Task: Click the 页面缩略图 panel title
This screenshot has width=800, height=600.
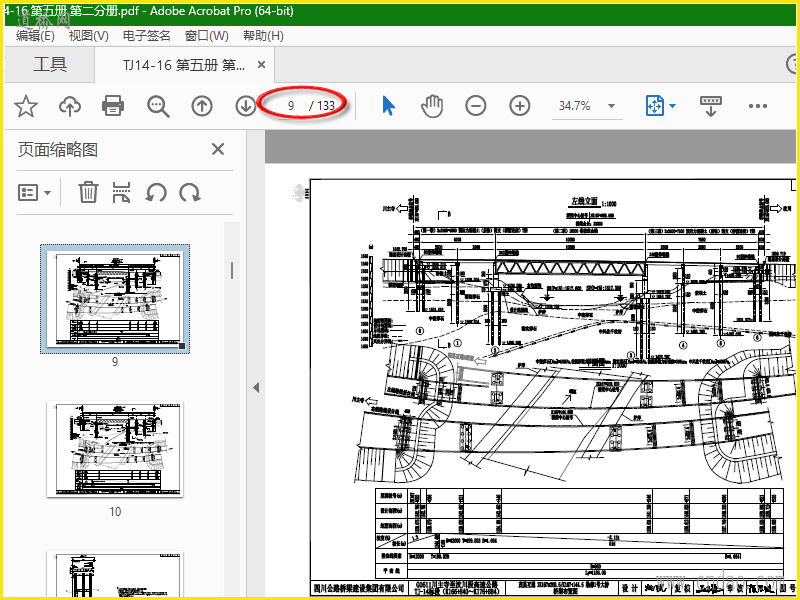Action: coord(58,149)
